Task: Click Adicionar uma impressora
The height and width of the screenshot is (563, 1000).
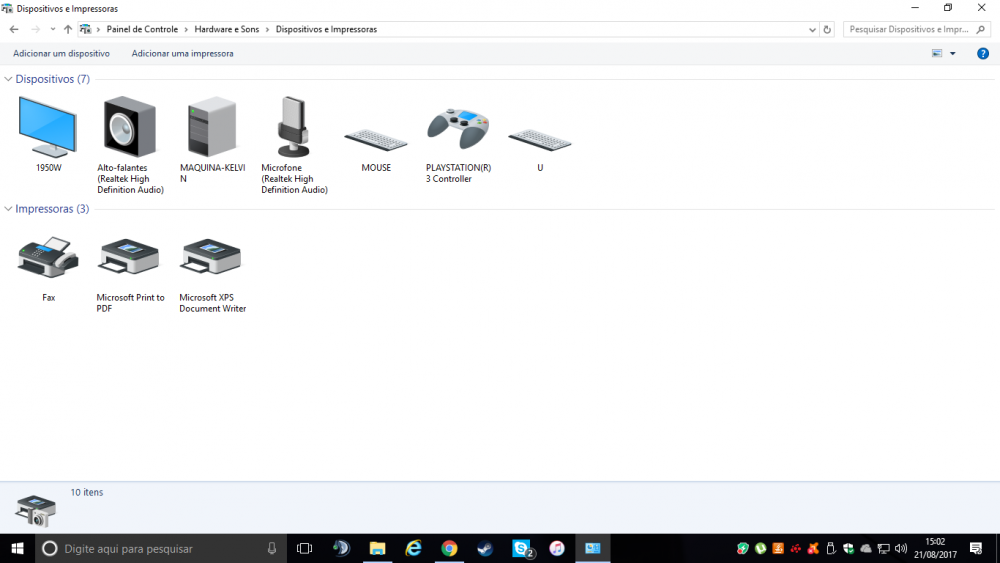Action: (x=182, y=54)
